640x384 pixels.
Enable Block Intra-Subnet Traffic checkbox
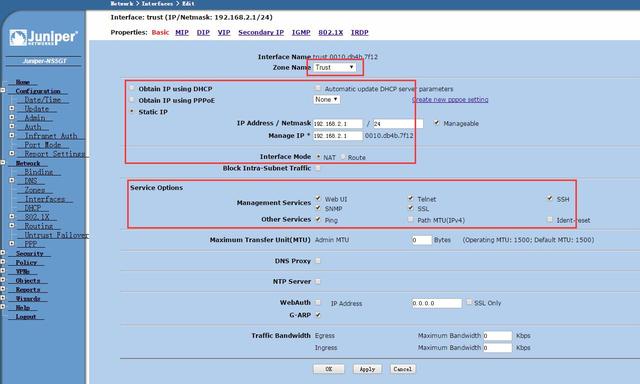(x=318, y=168)
